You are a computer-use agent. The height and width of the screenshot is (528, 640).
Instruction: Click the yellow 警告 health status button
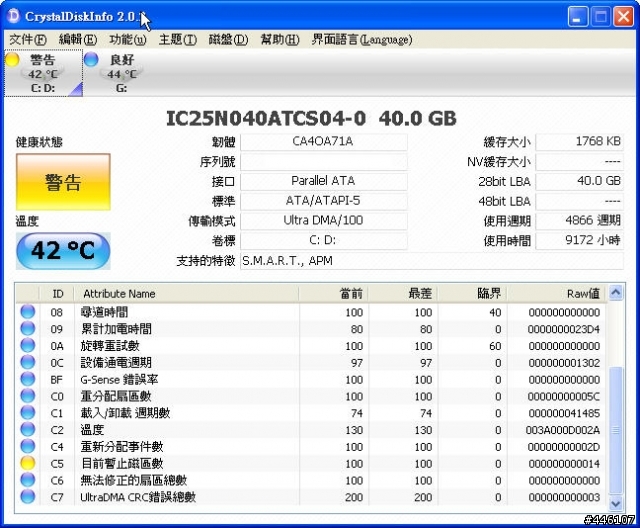(63, 182)
